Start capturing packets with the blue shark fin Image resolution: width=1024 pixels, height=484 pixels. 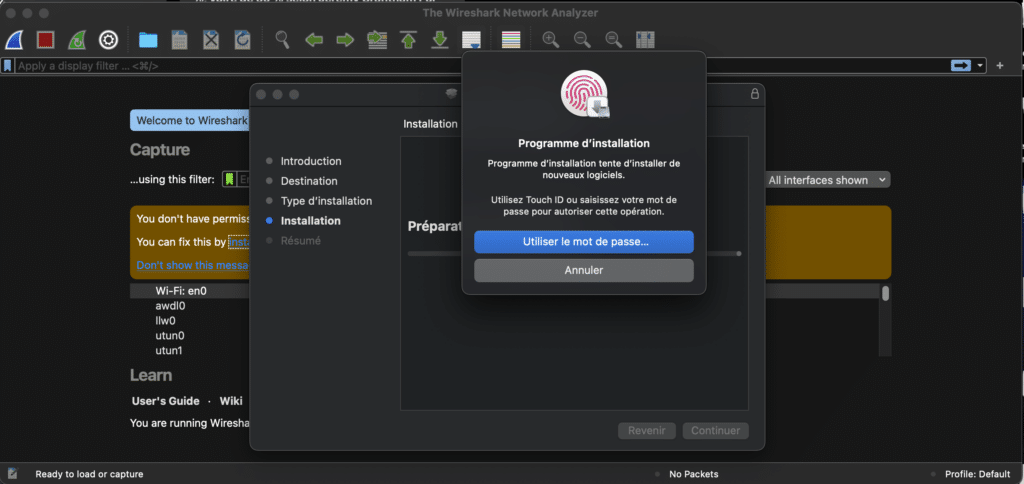click(14, 40)
